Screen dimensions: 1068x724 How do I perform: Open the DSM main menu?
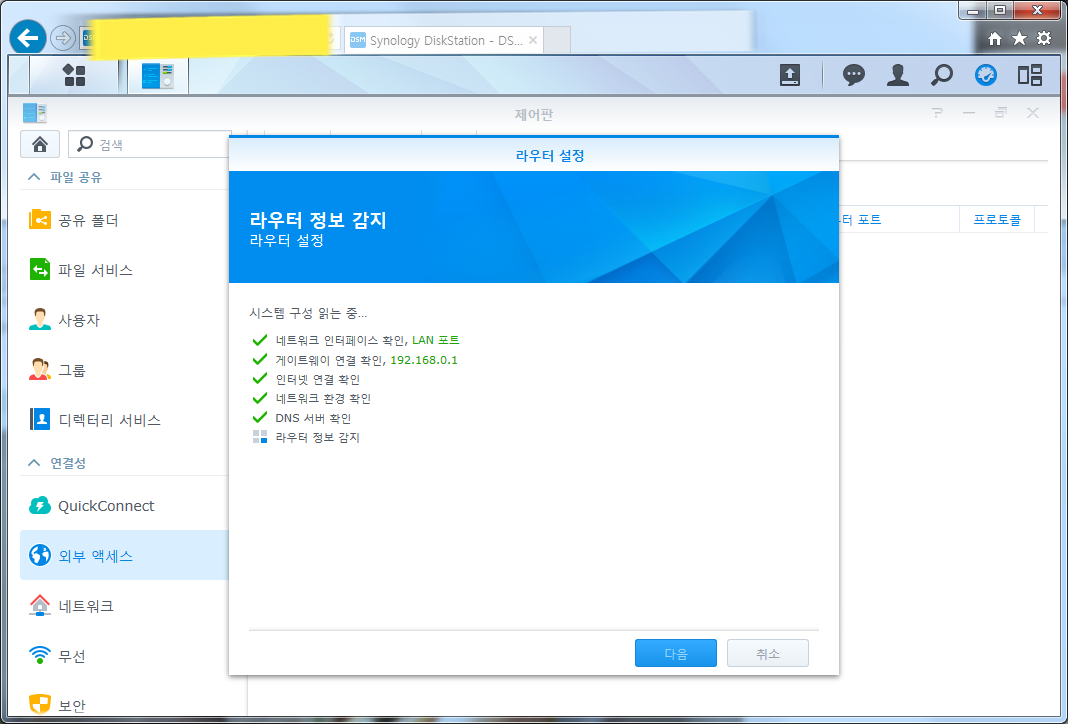[74, 75]
